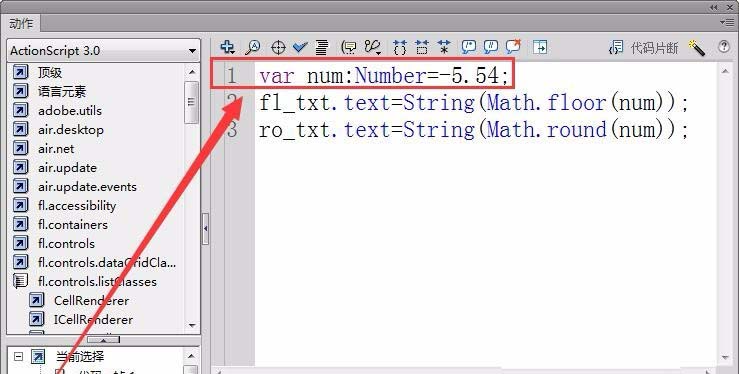Viewport: 739px width, 374px height.
Task: Open air.update package entry
Action: point(67,168)
